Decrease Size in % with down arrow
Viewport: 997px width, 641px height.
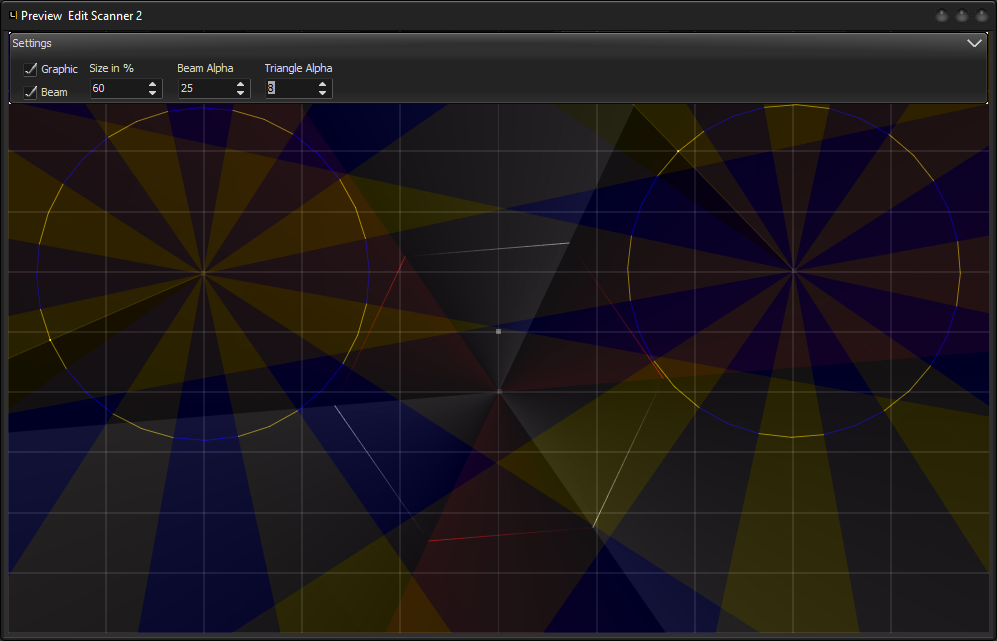[x=152, y=93]
